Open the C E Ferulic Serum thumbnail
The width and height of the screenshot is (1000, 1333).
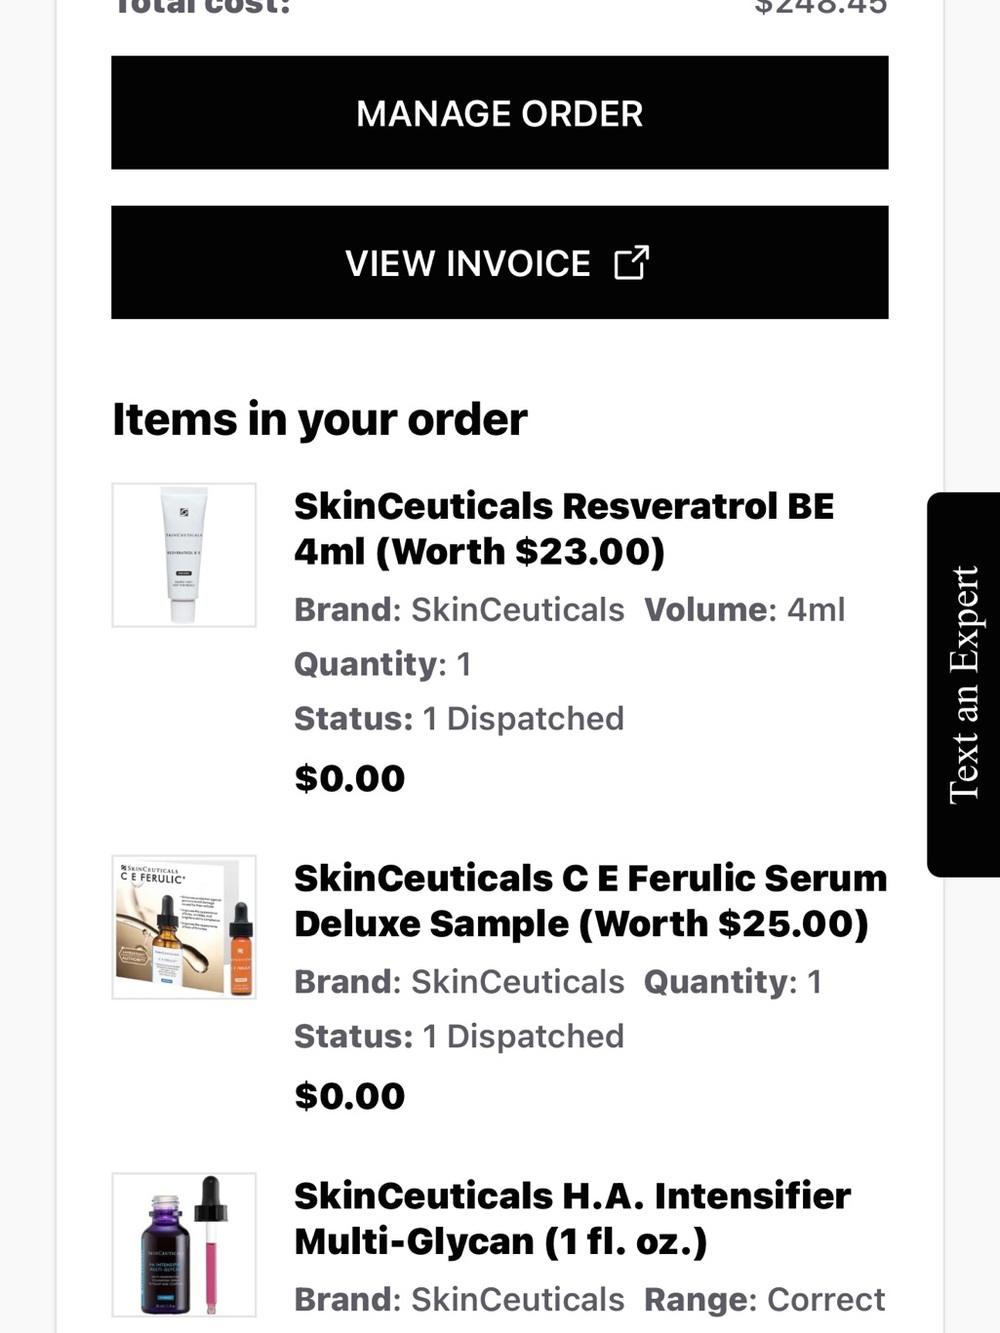tap(184, 927)
